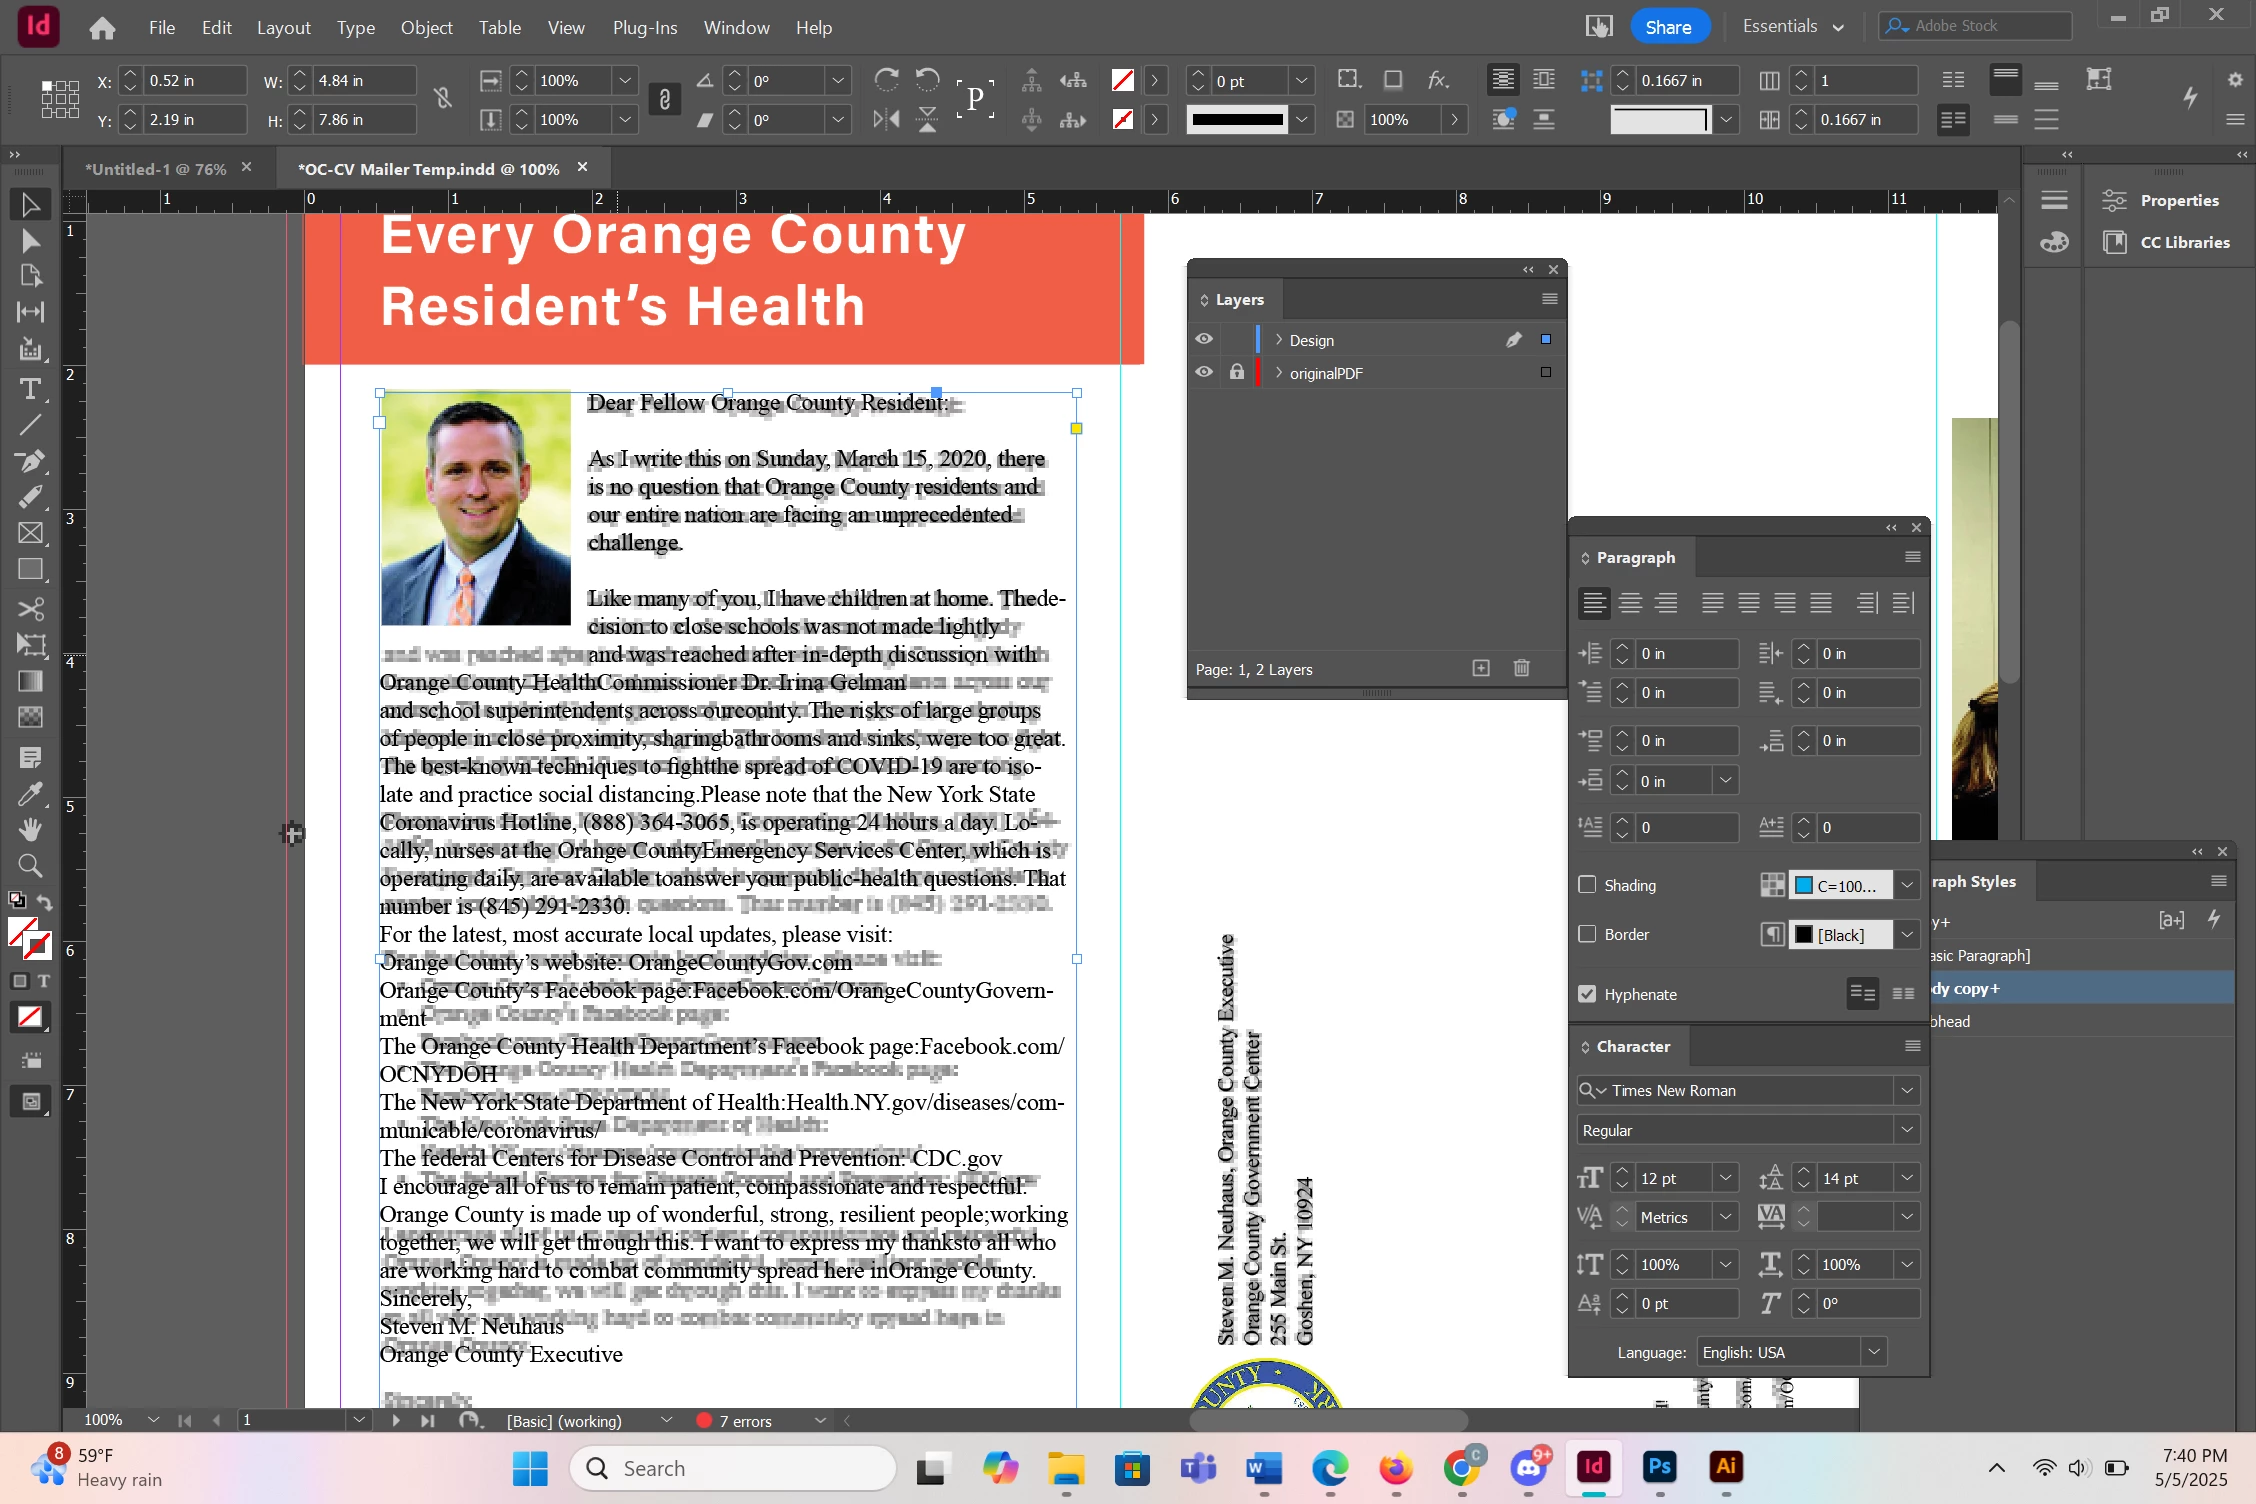
Task: Select the Scissors tool
Action: coord(30,608)
